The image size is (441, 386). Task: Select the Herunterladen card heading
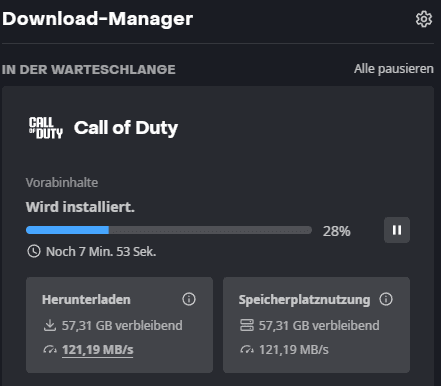coord(86,299)
